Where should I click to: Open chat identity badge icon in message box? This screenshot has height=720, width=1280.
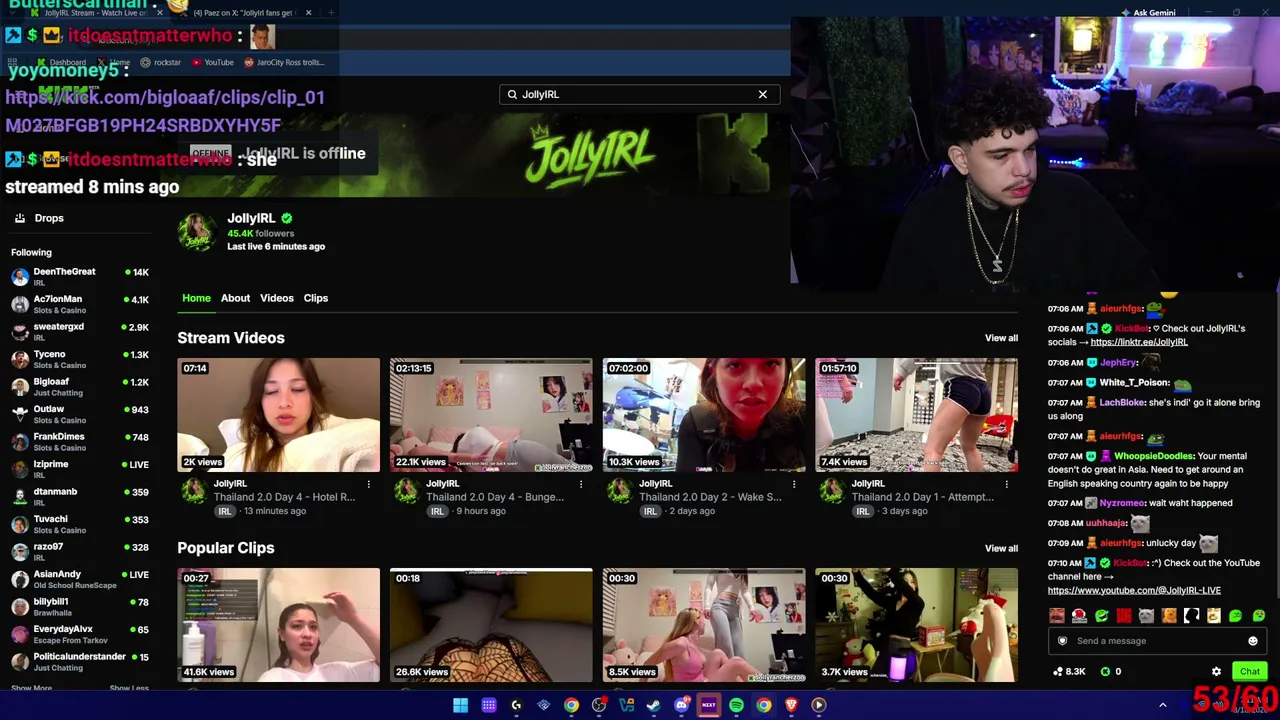coord(1062,641)
